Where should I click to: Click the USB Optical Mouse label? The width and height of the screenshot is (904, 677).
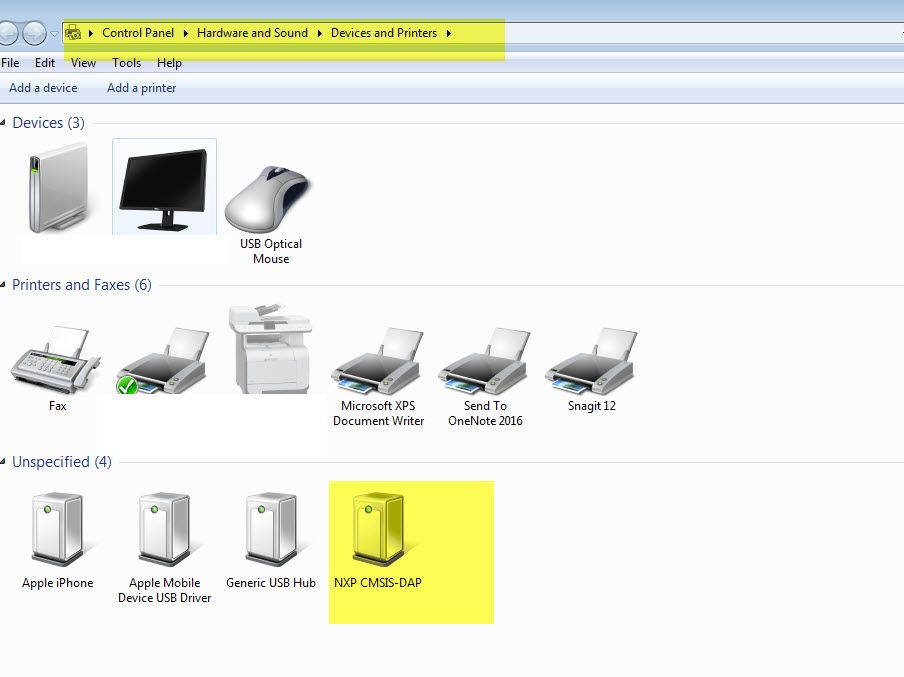point(270,251)
